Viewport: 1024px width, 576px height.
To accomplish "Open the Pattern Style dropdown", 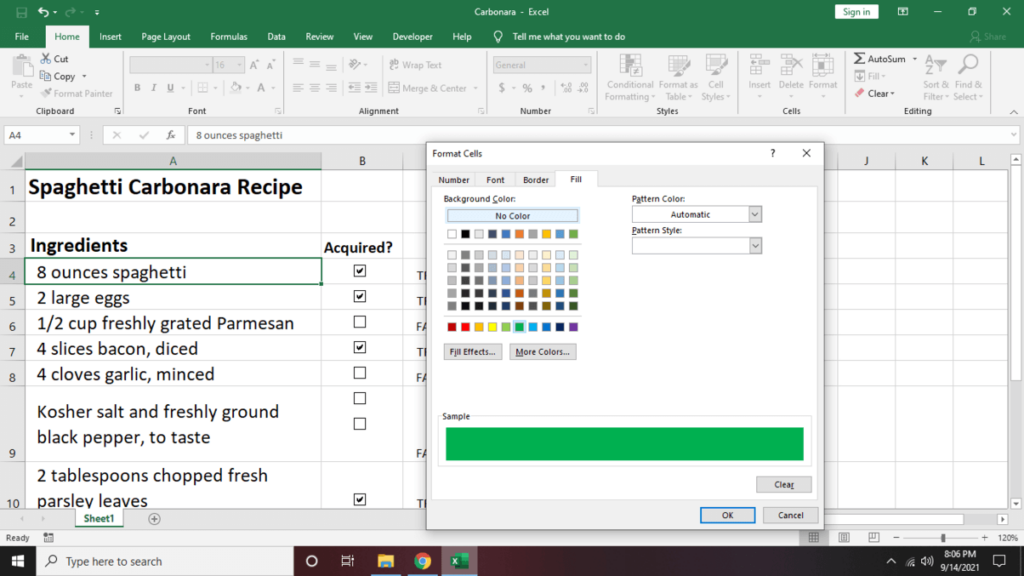I will 755,246.
